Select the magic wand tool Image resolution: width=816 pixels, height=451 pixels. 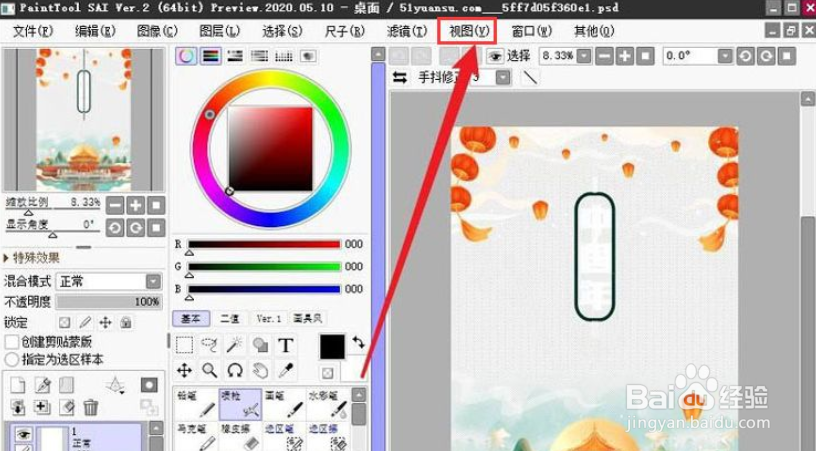tap(235, 345)
